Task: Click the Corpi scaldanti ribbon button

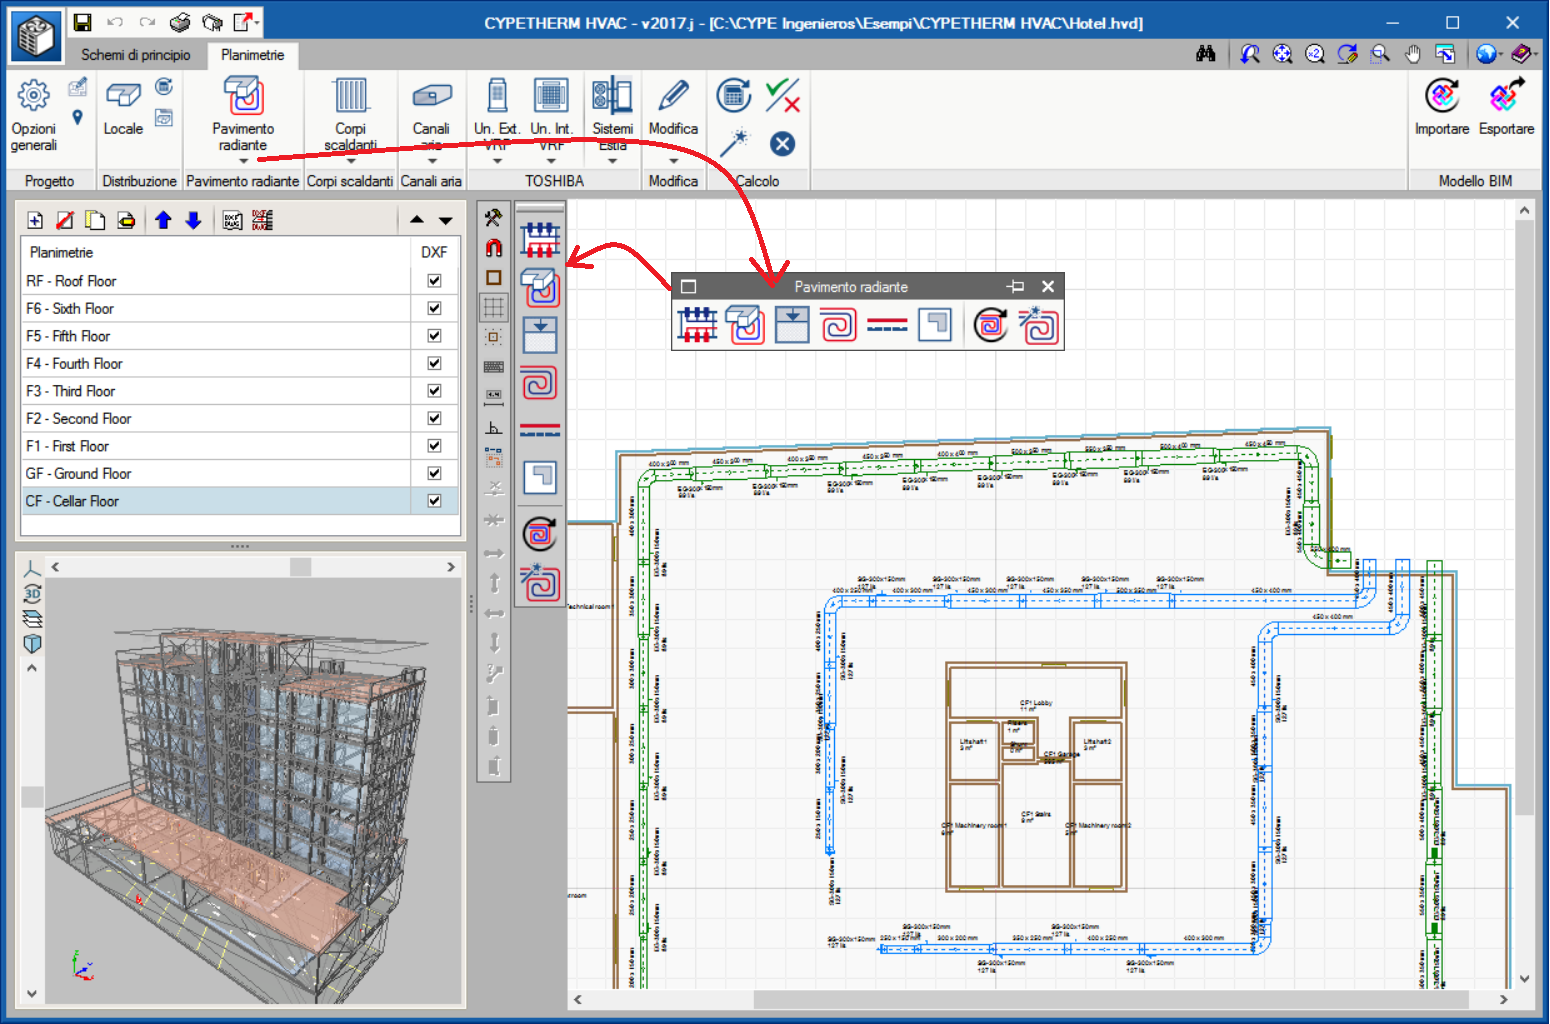Action: (x=350, y=113)
